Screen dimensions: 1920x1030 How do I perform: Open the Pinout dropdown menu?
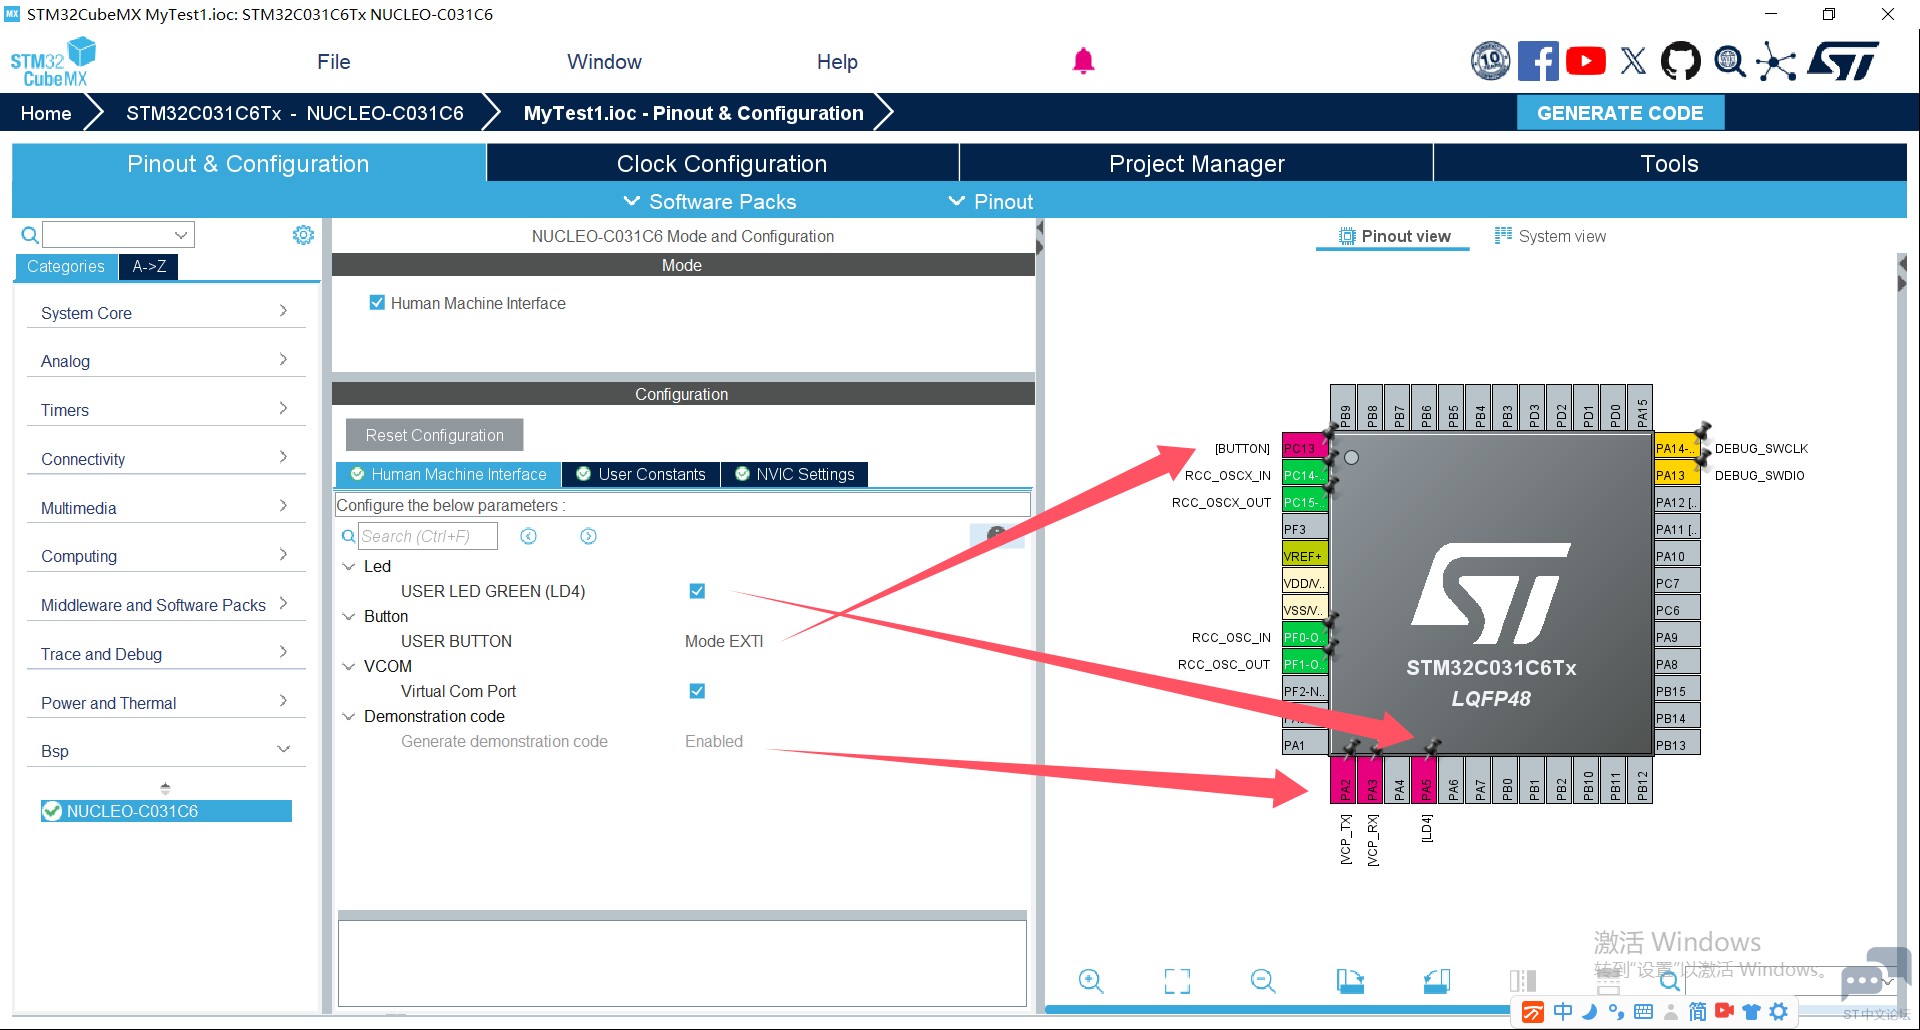tap(990, 202)
